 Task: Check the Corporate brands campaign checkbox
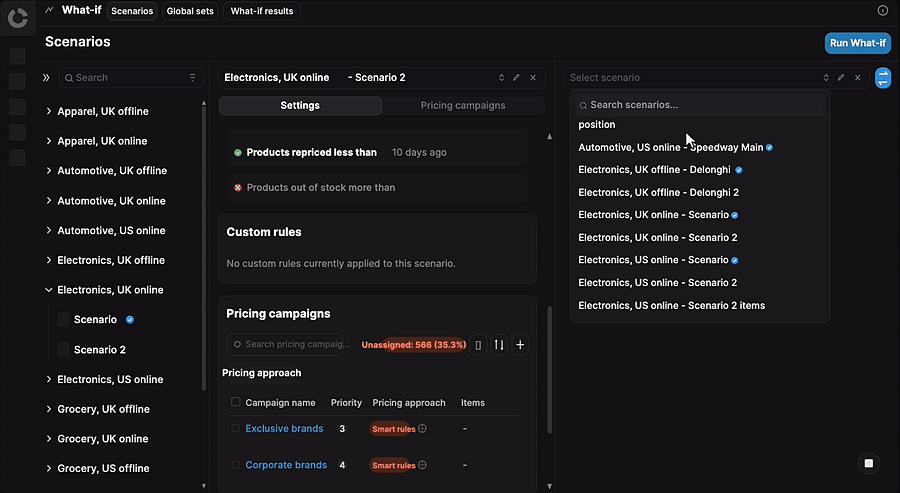tap(235, 464)
